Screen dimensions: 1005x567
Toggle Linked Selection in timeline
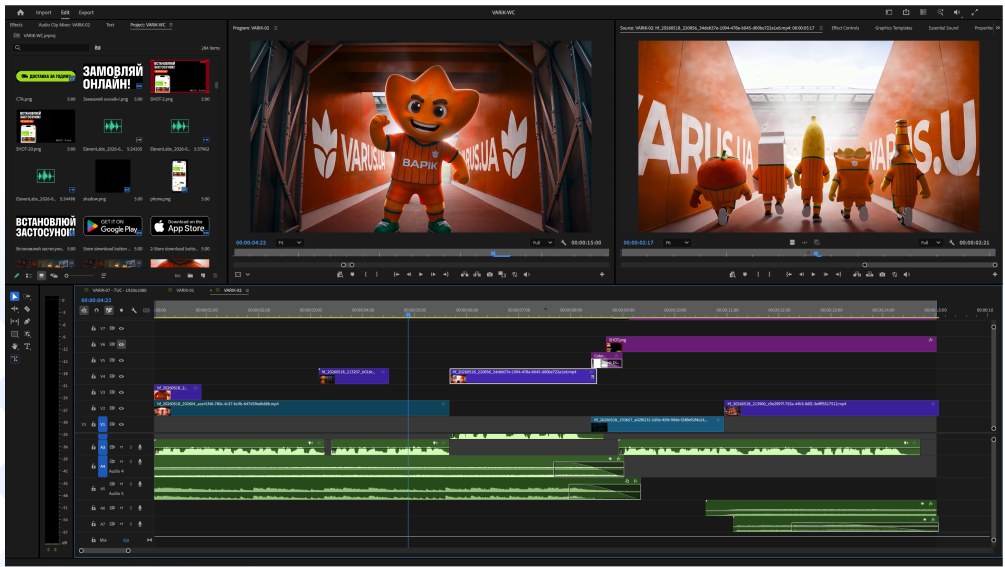click(x=109, y=311)
